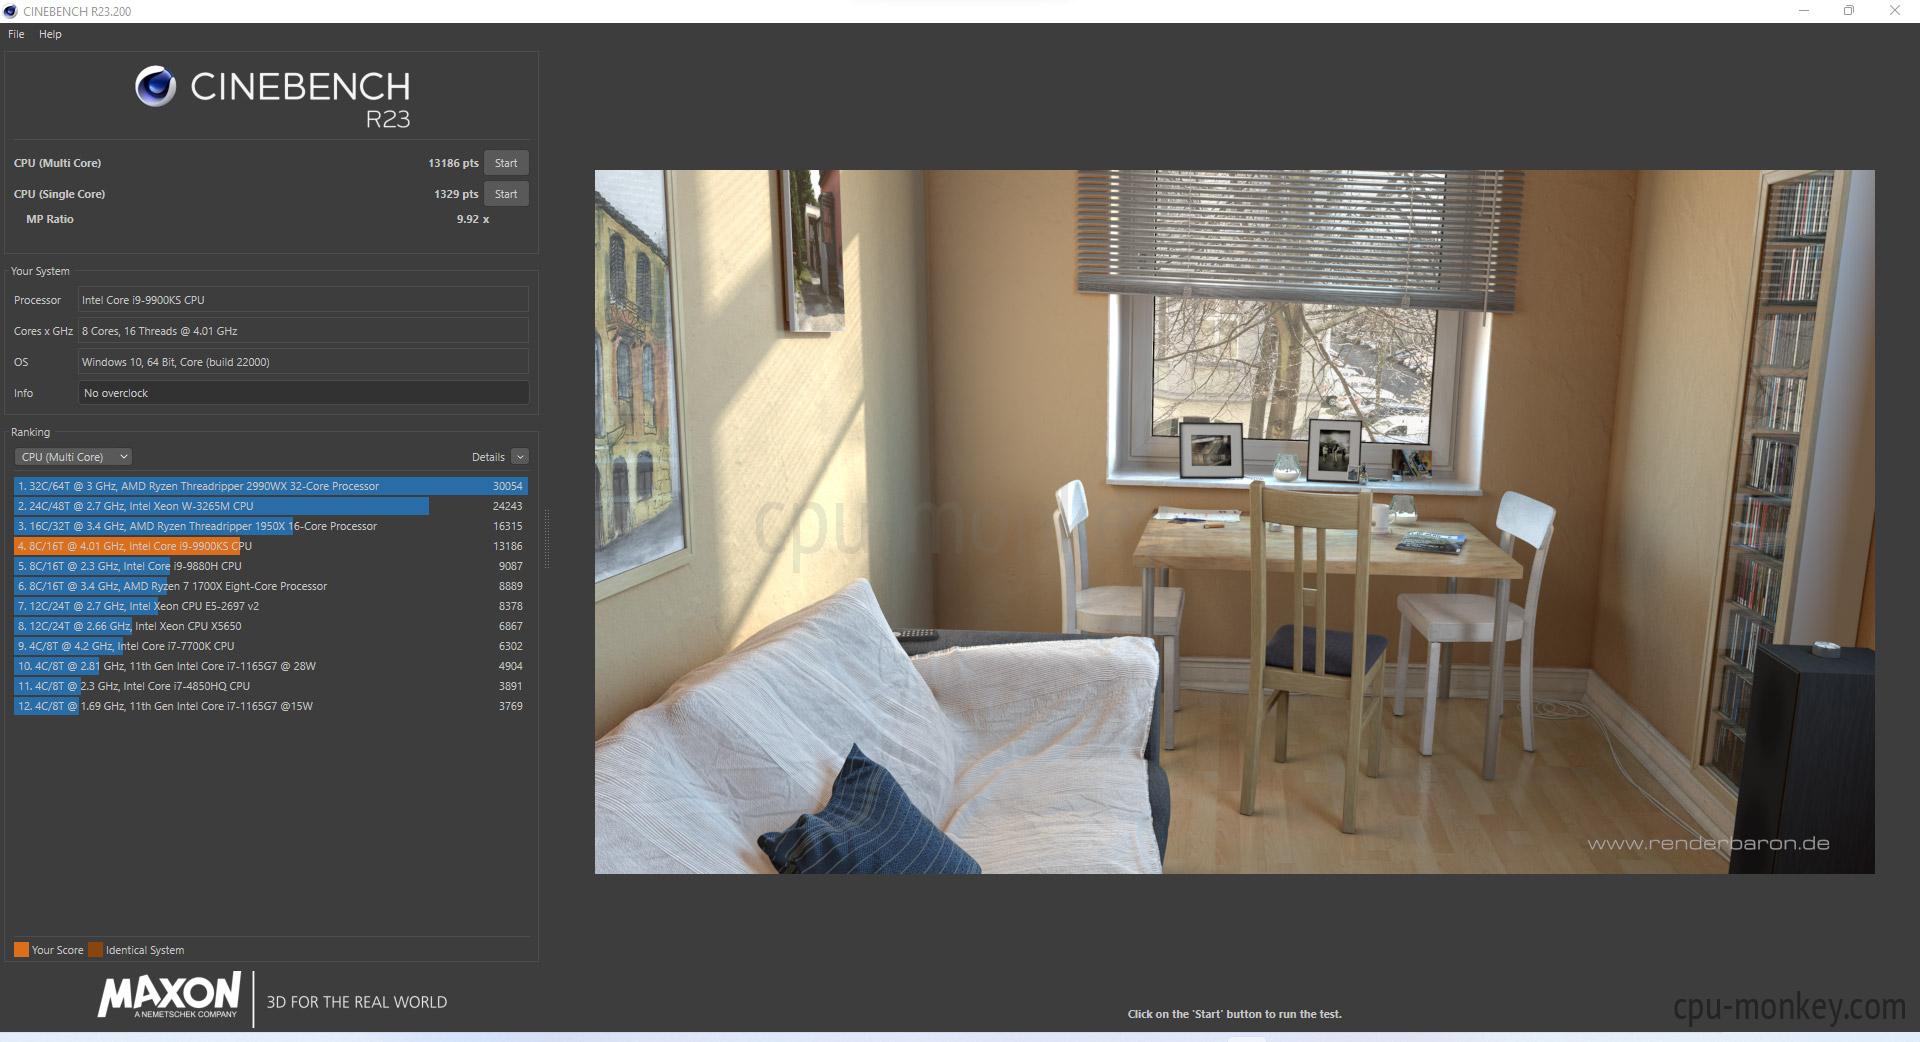
Task: Click the 1329 pts single core score
Action: (x=456, y=194)
